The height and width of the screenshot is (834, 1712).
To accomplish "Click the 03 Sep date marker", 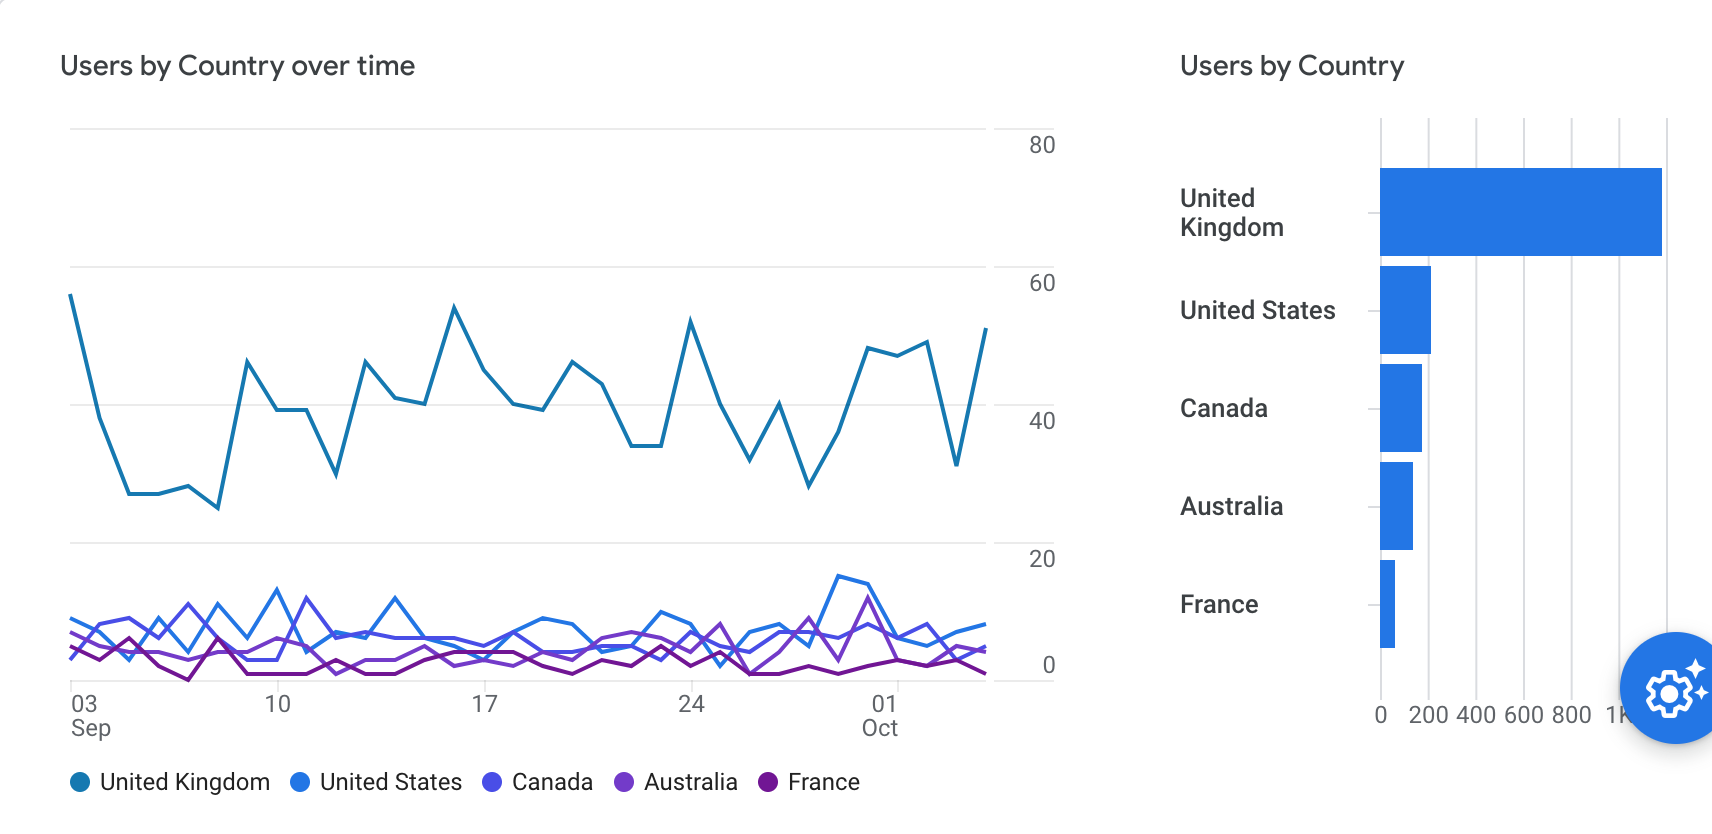I will click(x=88, y=716).
